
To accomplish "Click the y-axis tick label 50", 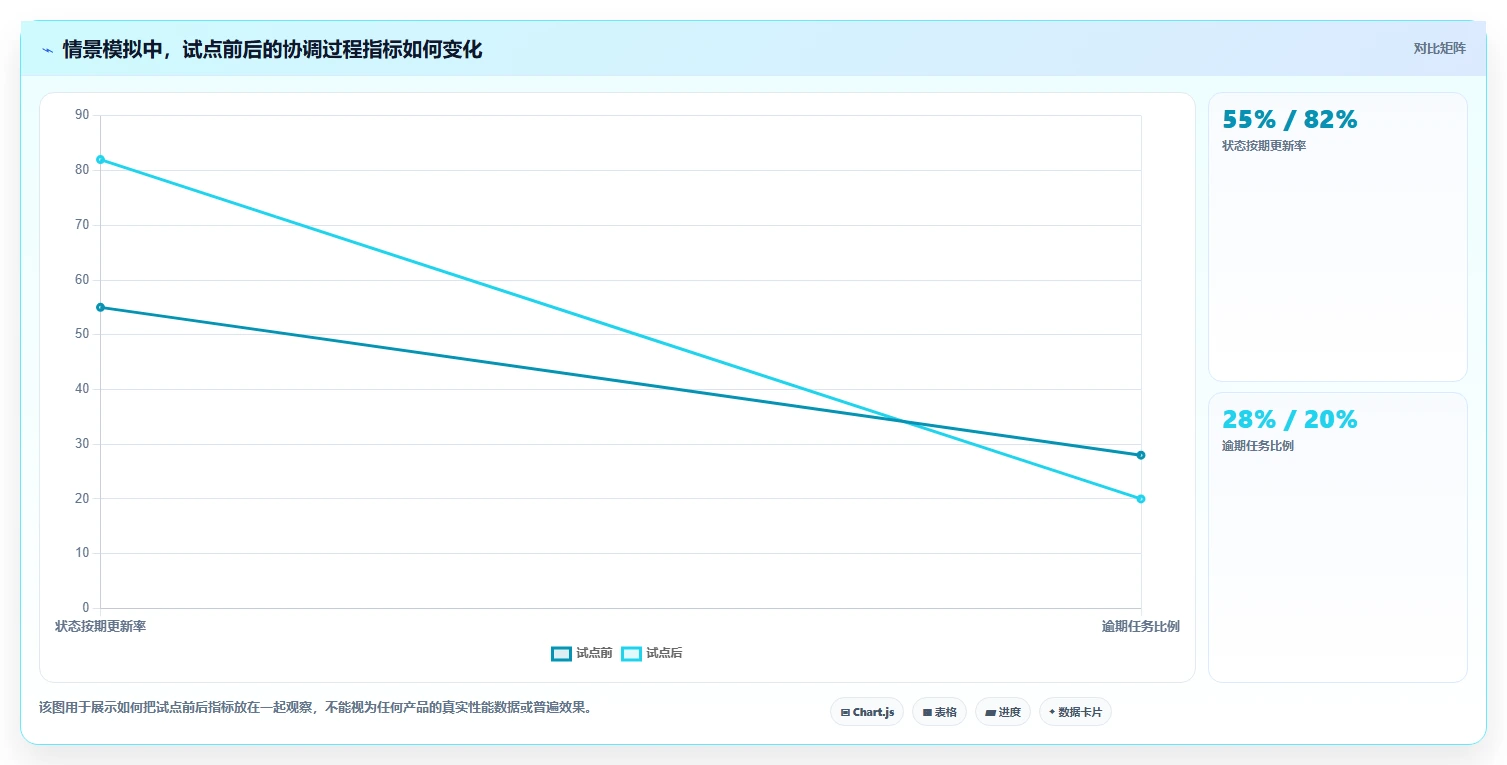I will pyautogui.click(x=82, y=334).
